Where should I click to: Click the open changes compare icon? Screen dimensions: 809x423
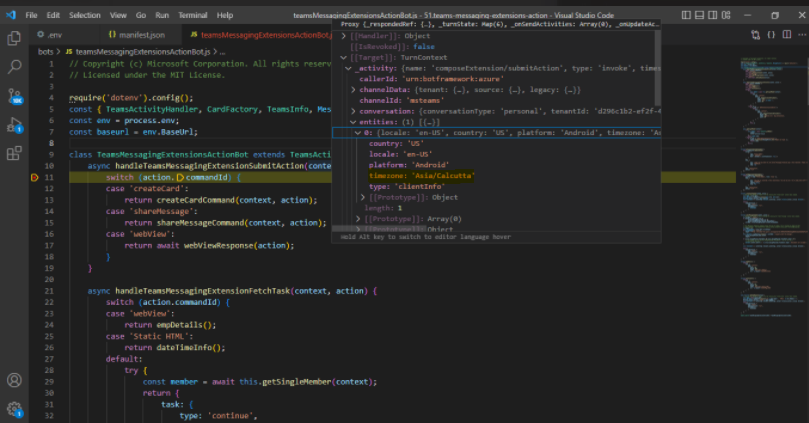756,35
